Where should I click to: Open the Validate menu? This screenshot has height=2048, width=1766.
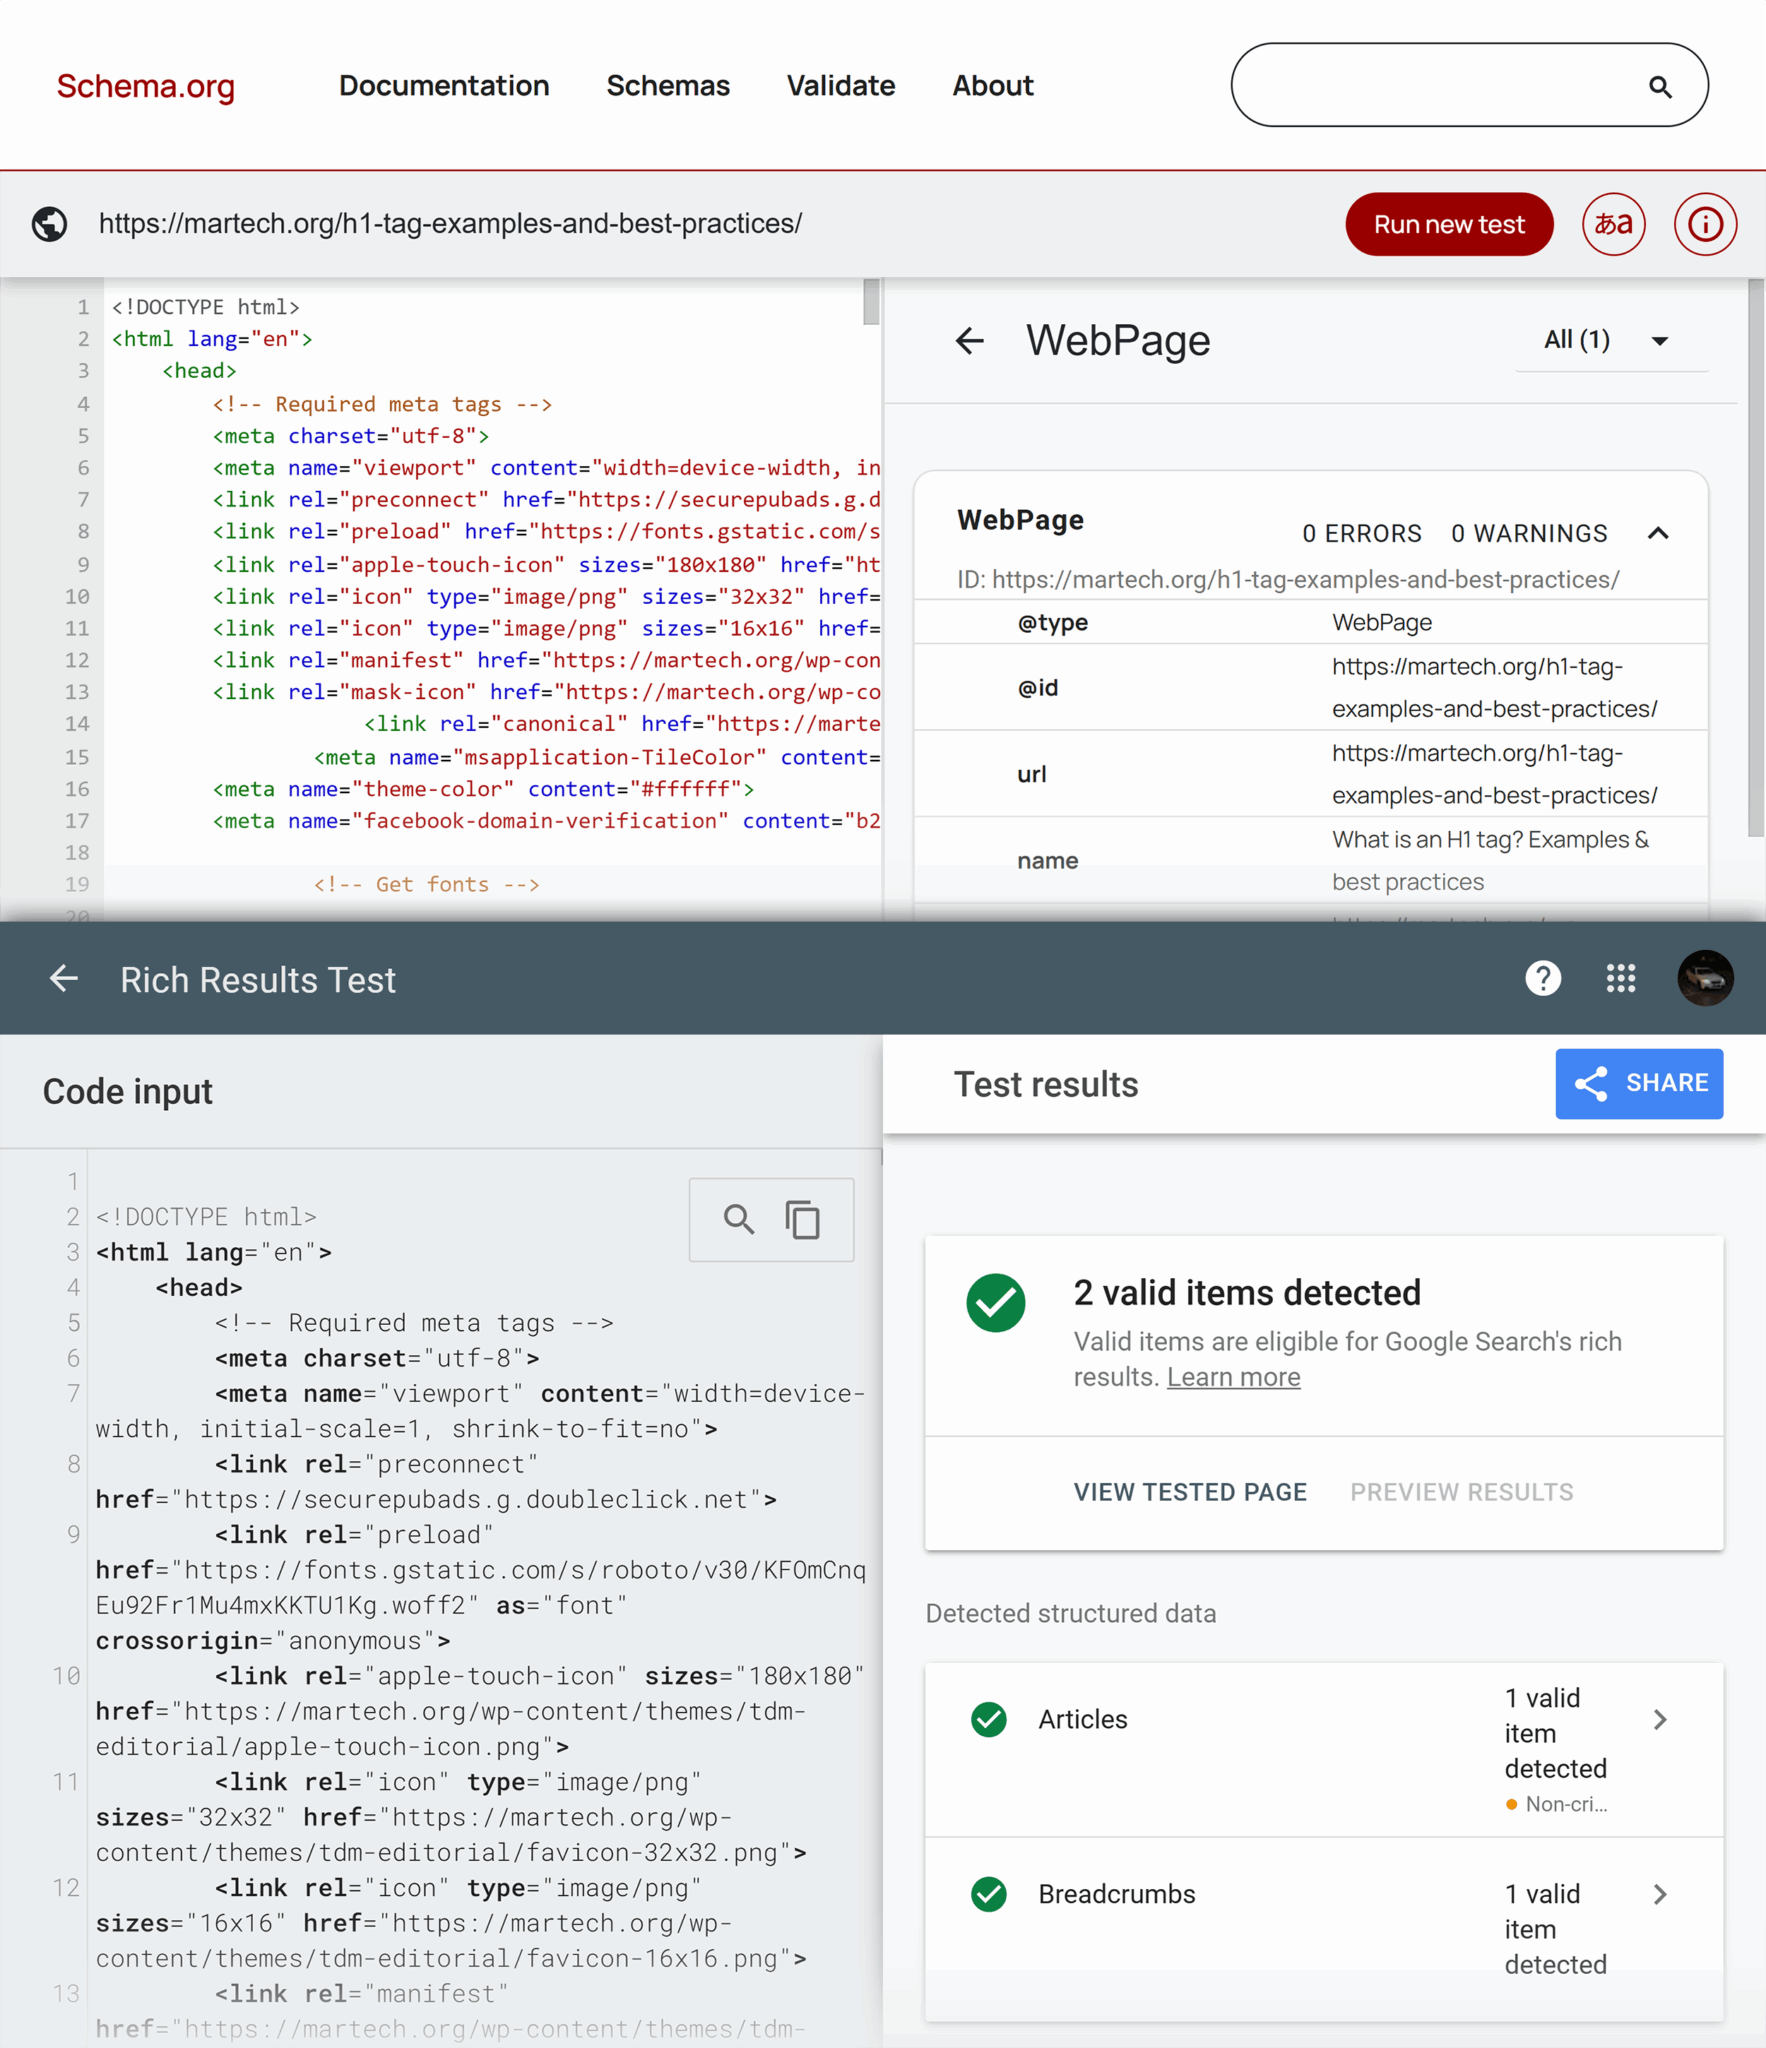point(841,86)
